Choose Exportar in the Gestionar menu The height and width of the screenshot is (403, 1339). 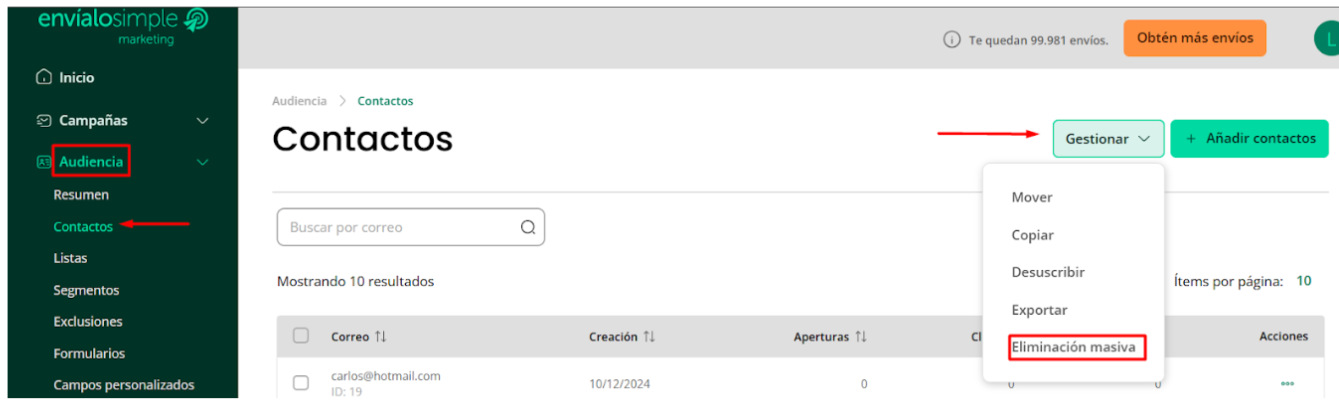coord(1039,310)
